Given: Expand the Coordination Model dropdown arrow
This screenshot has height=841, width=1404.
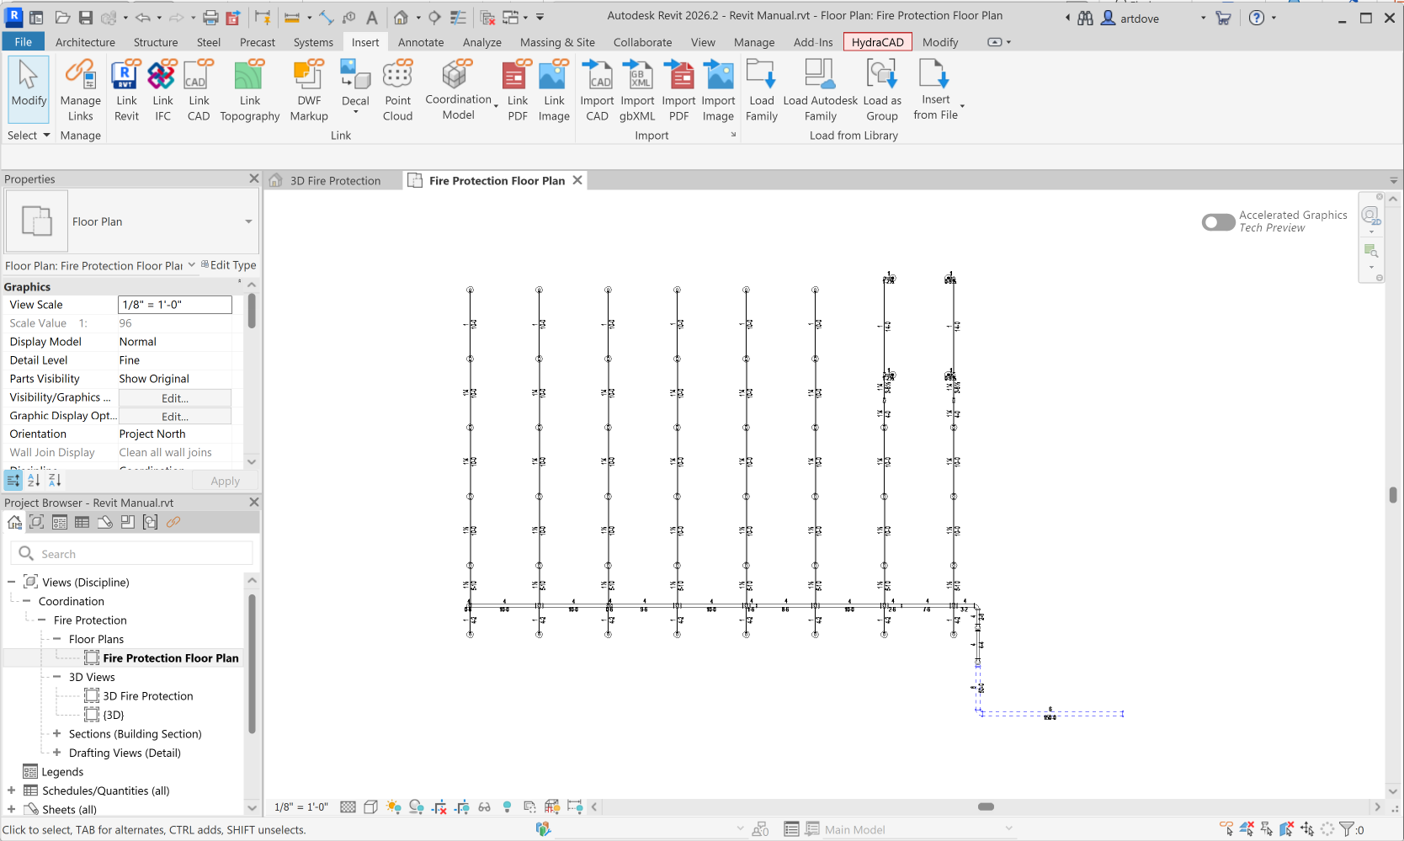Looking at the screenshot, I should 496,105.
